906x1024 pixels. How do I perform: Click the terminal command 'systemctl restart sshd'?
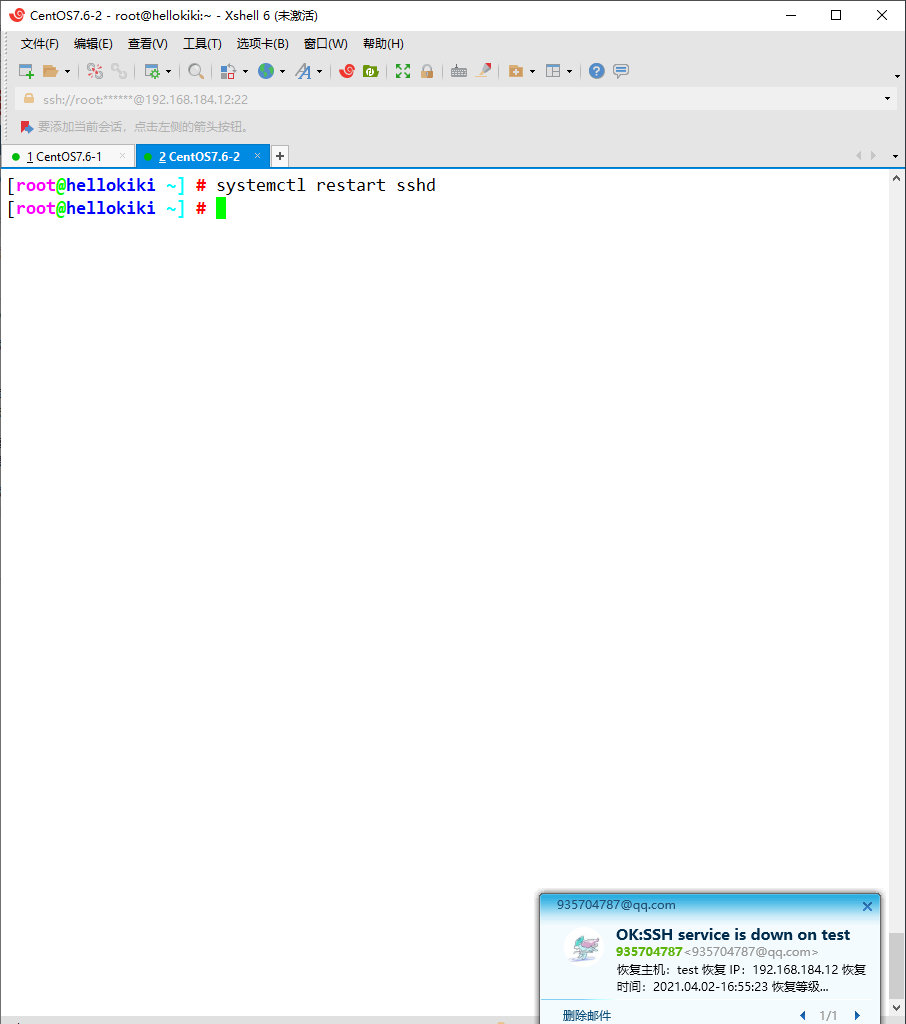326,185
